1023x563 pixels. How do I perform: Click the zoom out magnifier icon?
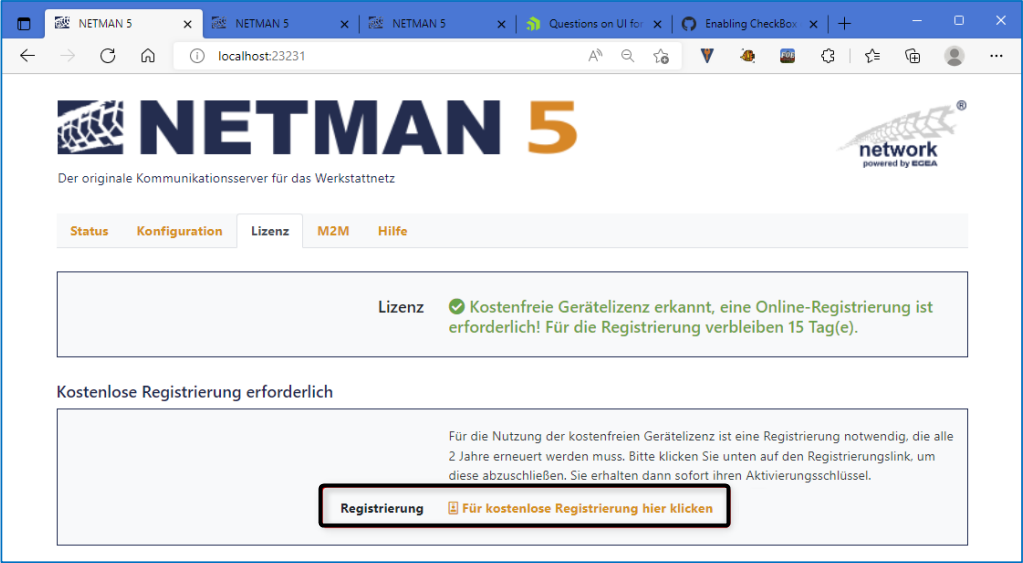(x=628, y=56)
